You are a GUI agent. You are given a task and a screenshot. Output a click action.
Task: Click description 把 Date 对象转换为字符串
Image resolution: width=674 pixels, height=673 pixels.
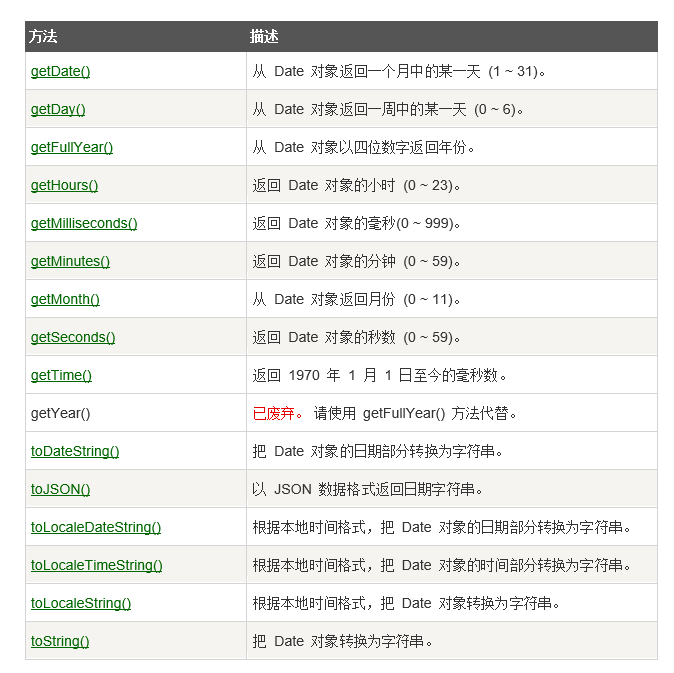pyautogui.click(x=343, y=641)
